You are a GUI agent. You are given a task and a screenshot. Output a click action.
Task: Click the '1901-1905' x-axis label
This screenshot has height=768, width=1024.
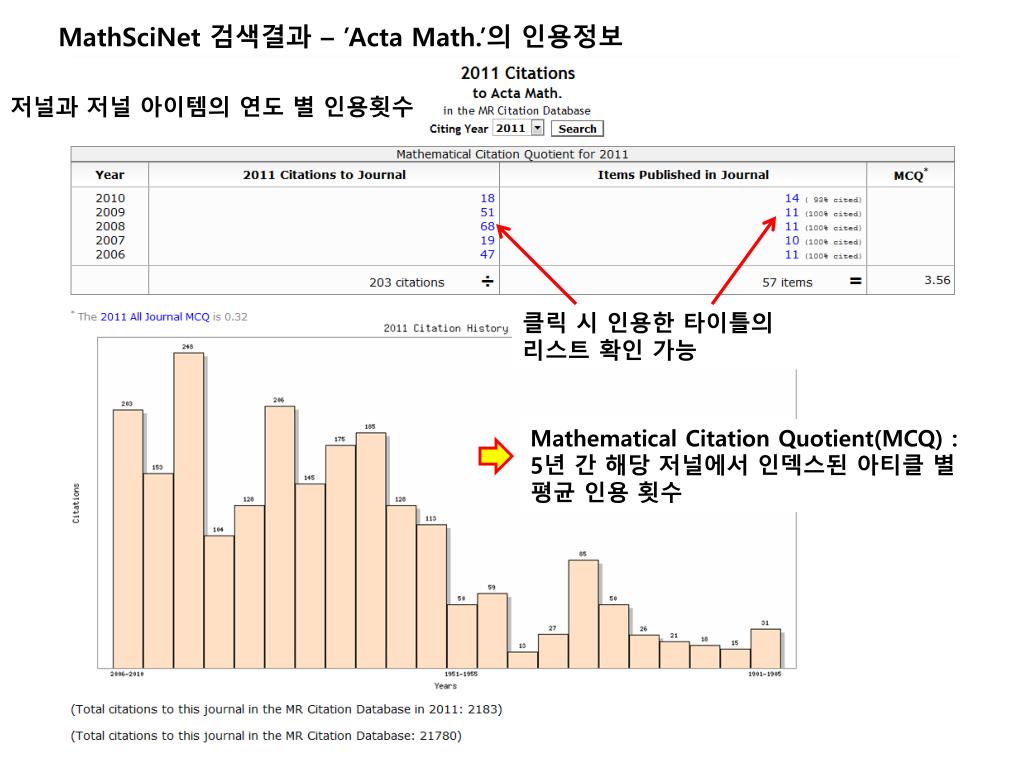(x=765, y=673)
